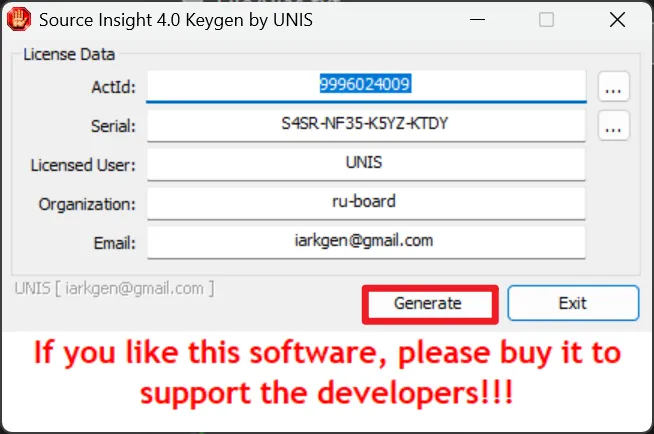The width and height of the screenshot is (654, 434).
Task: Click the 'Licensed User:' label
Action: pos(83,166)
